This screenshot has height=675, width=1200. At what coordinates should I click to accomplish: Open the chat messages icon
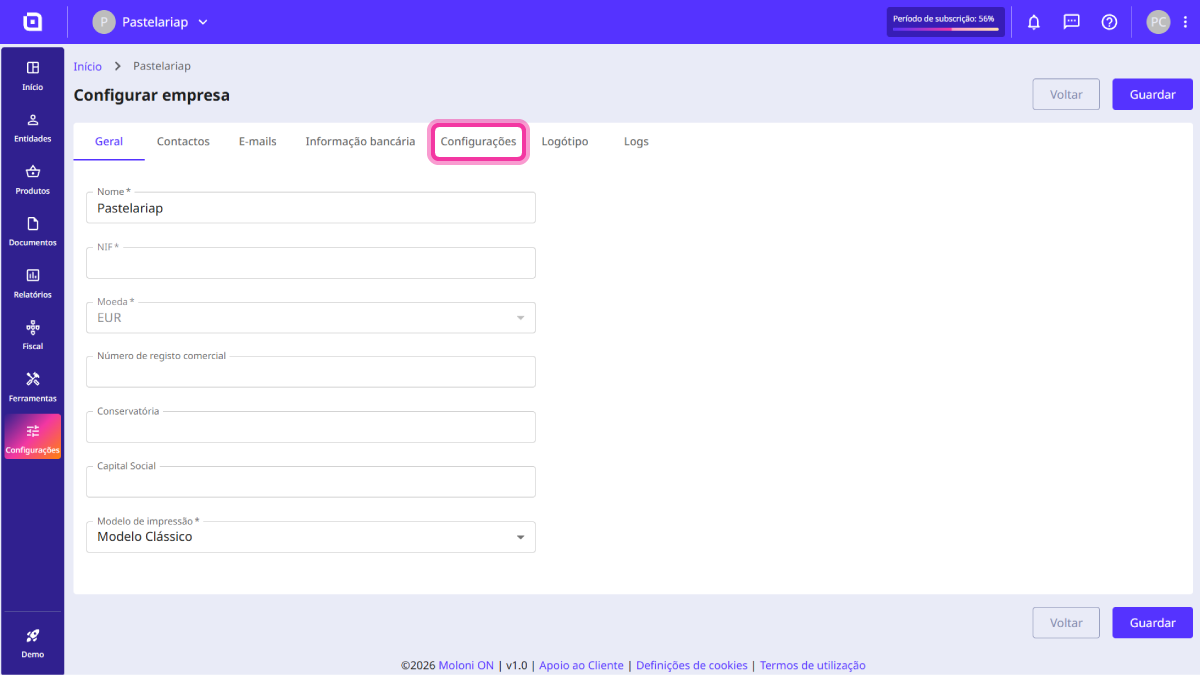(x=1071, y=22)
